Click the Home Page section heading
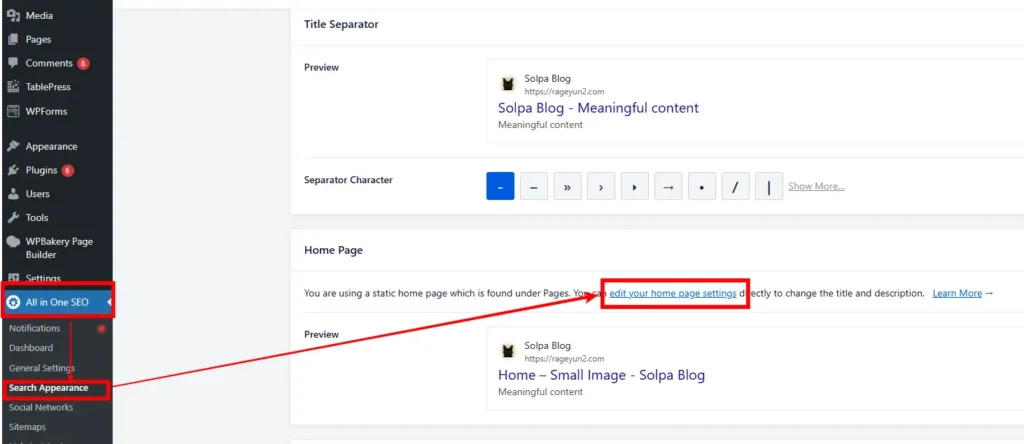 (333, 250)
